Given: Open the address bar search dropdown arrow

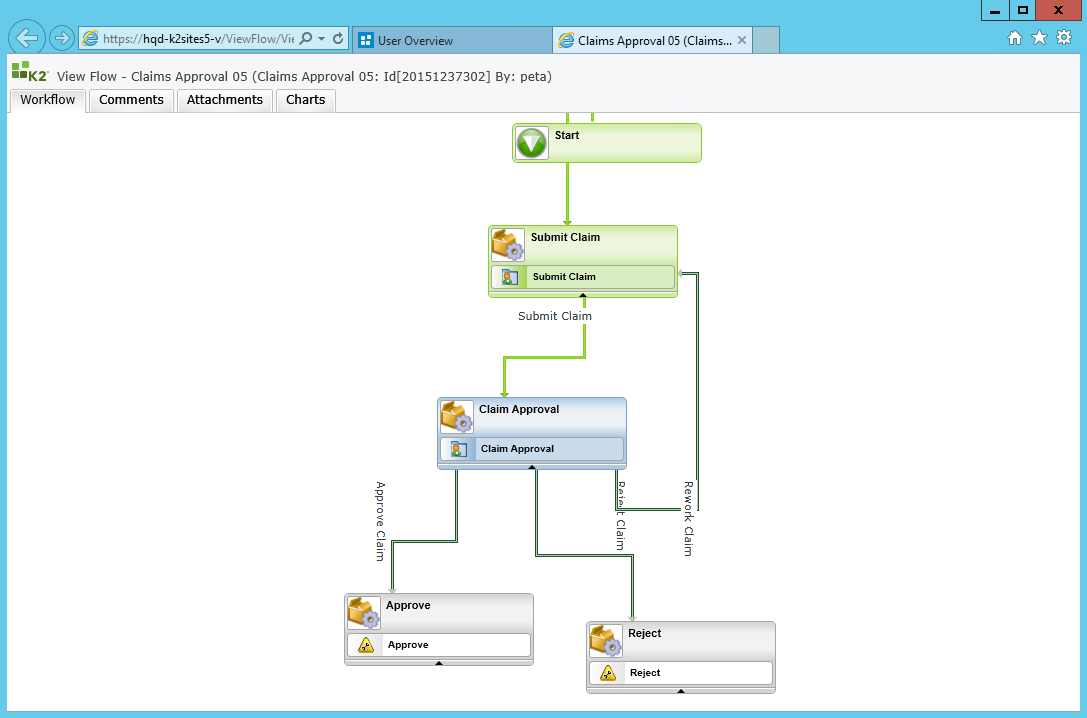Looking at the screenshot, I should (x=321, y=39).
